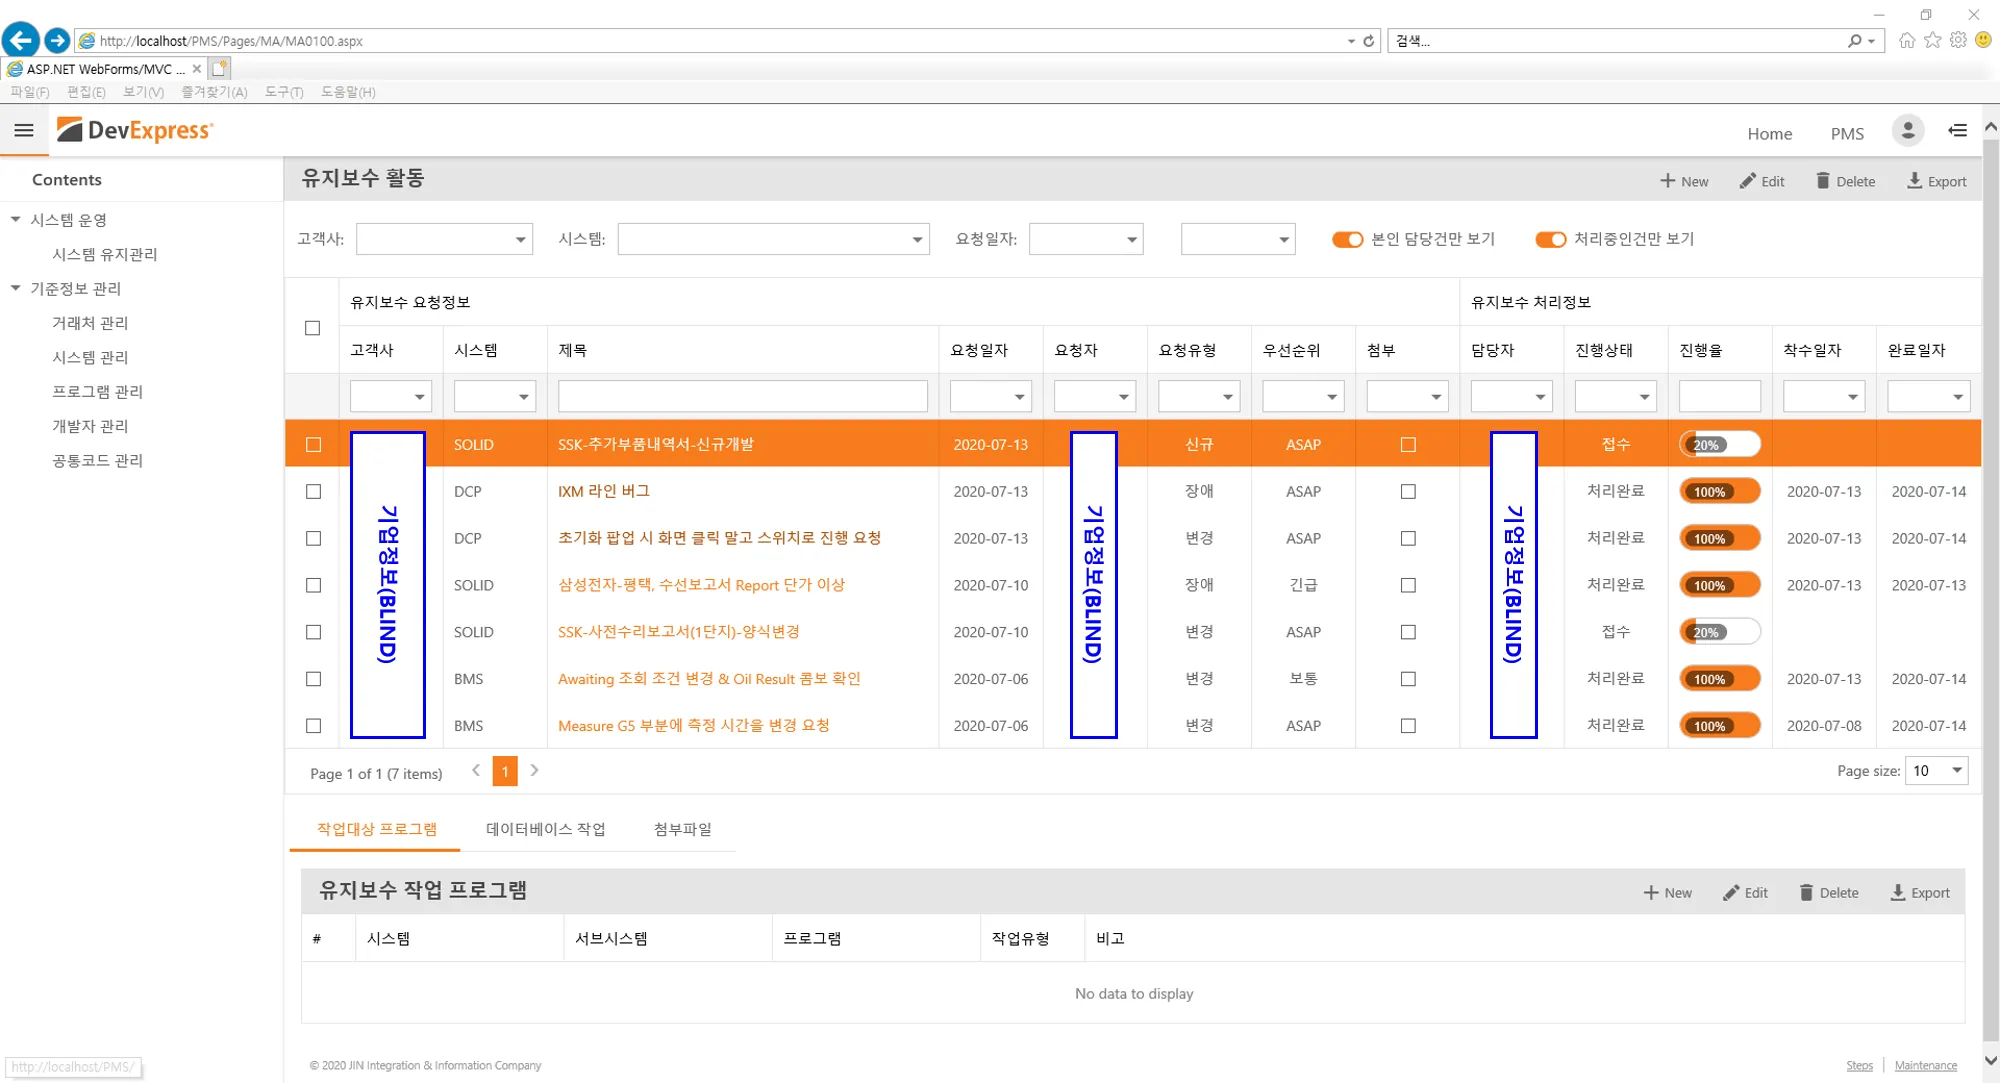The width and height of the screenshot is (2000, 1083).
Task: Open the Page size dropdown
Action: tap(1956, 770)
